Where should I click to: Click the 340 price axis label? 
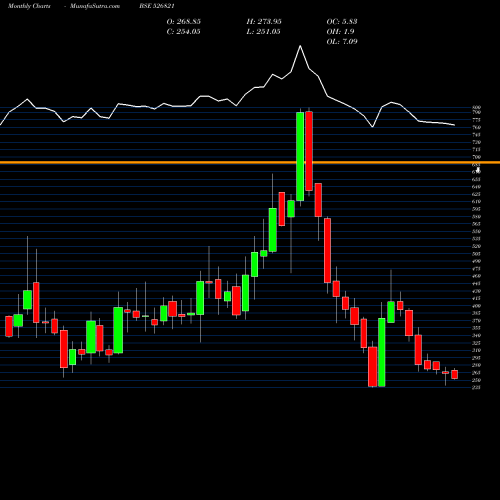pos(476,335)
